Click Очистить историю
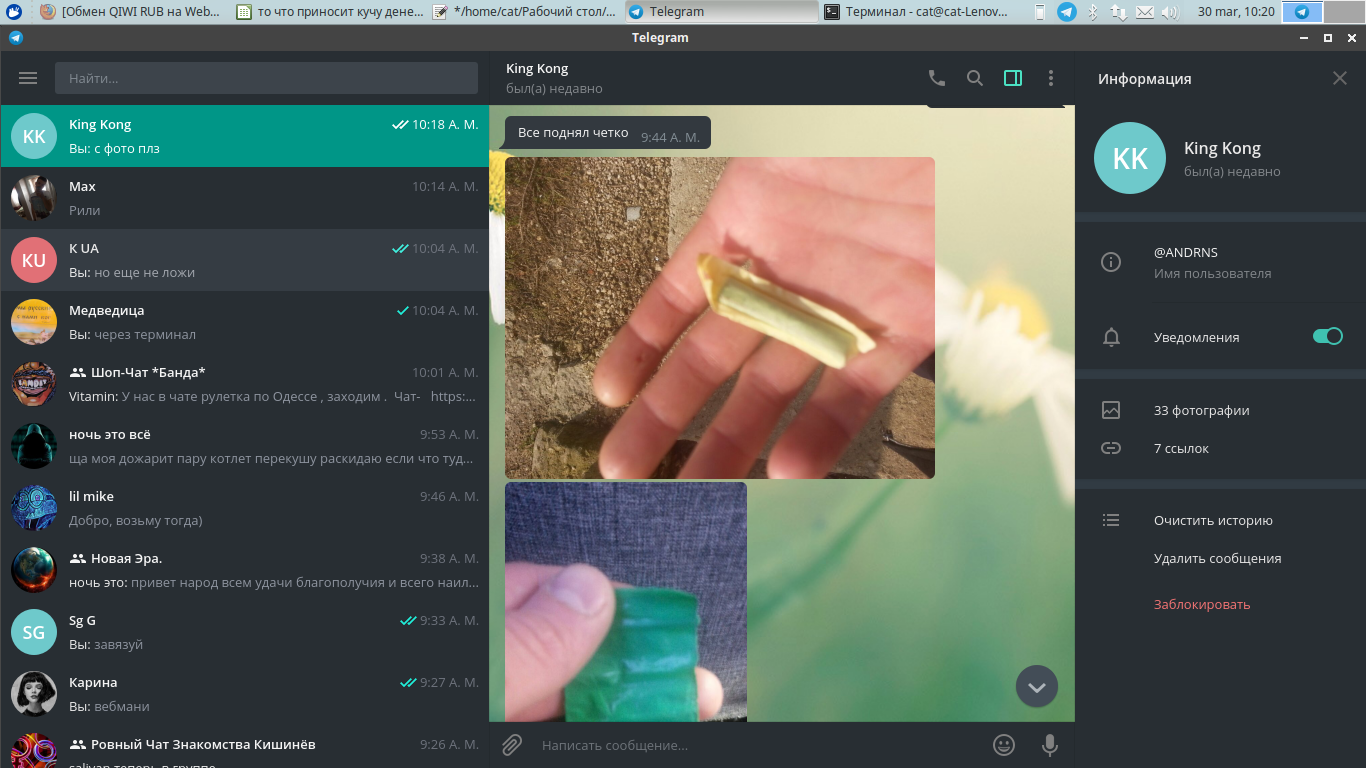 click(1212, 520)
